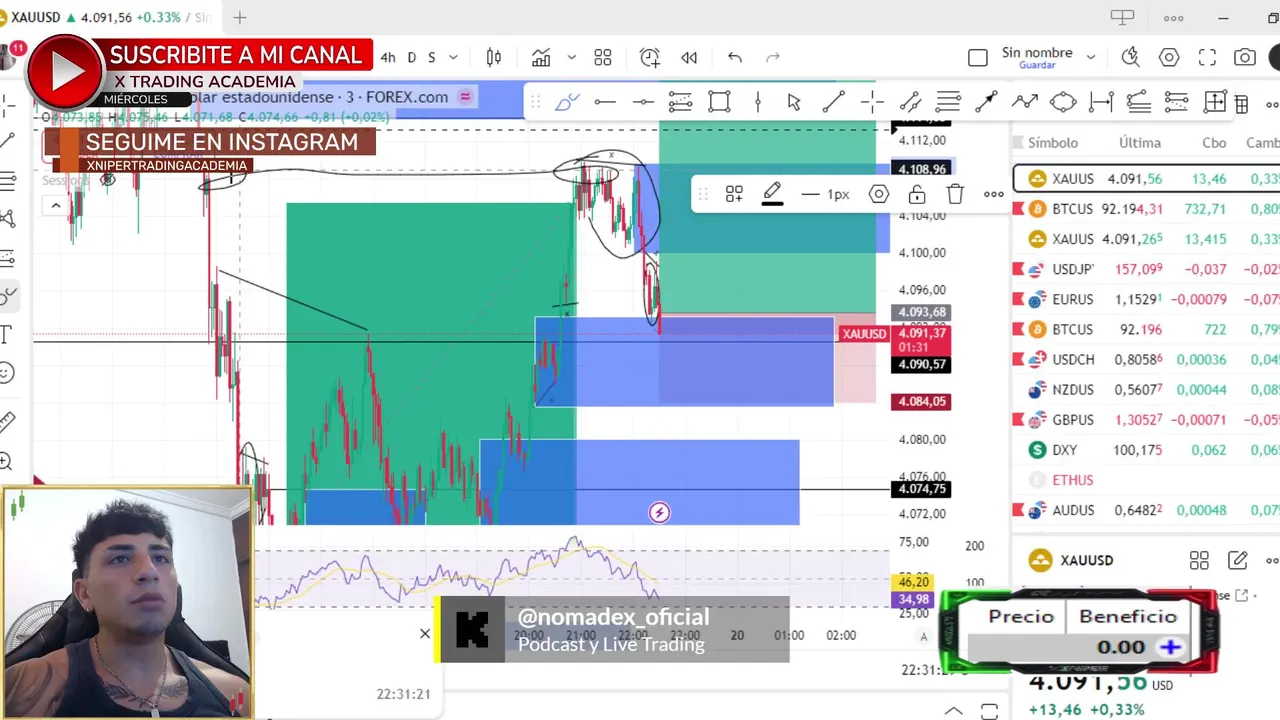Start bar replay with rewind icon
This screenshot has width=1280, height=720.
point(689,58)
